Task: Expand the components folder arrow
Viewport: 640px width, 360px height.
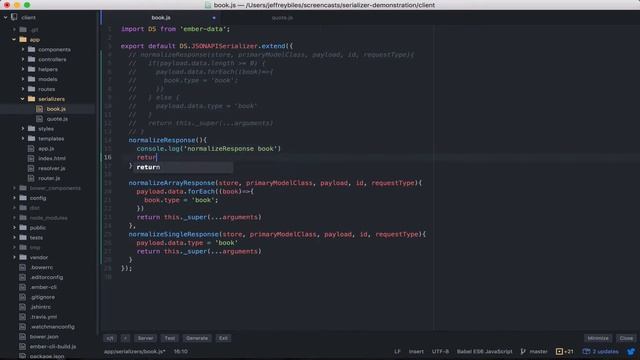Action: [x=23, y=49]
